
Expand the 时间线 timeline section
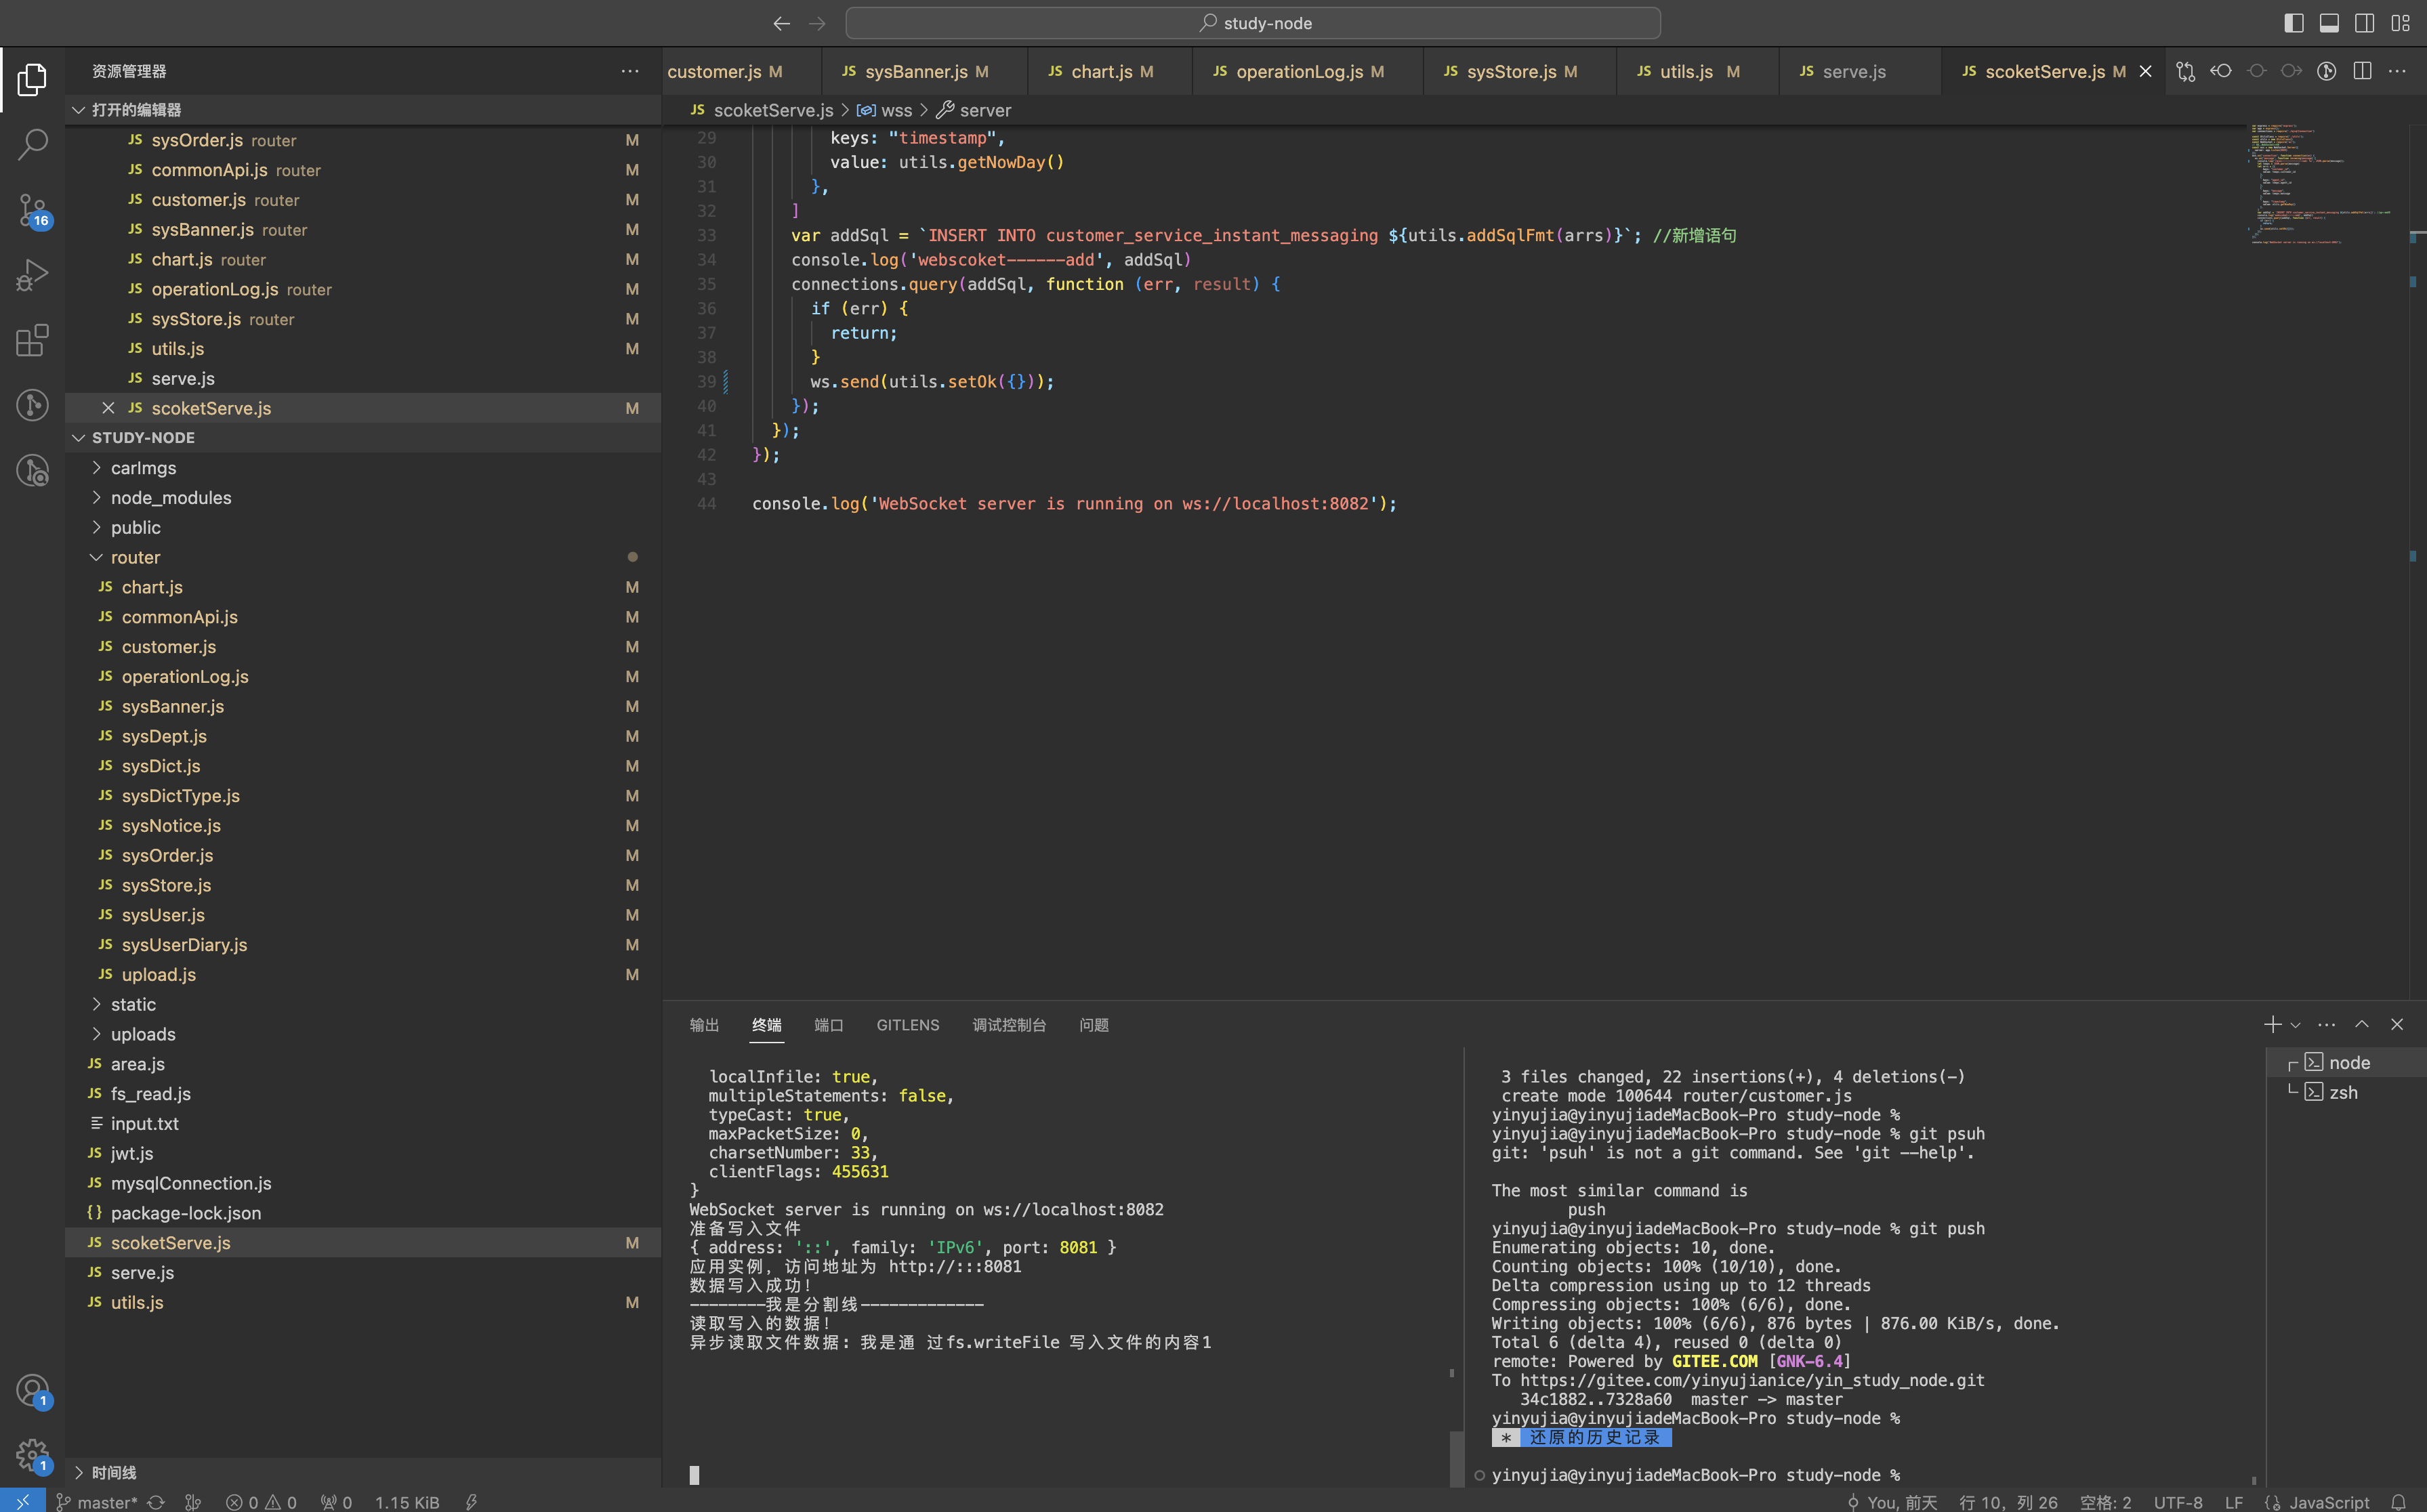363,1472
